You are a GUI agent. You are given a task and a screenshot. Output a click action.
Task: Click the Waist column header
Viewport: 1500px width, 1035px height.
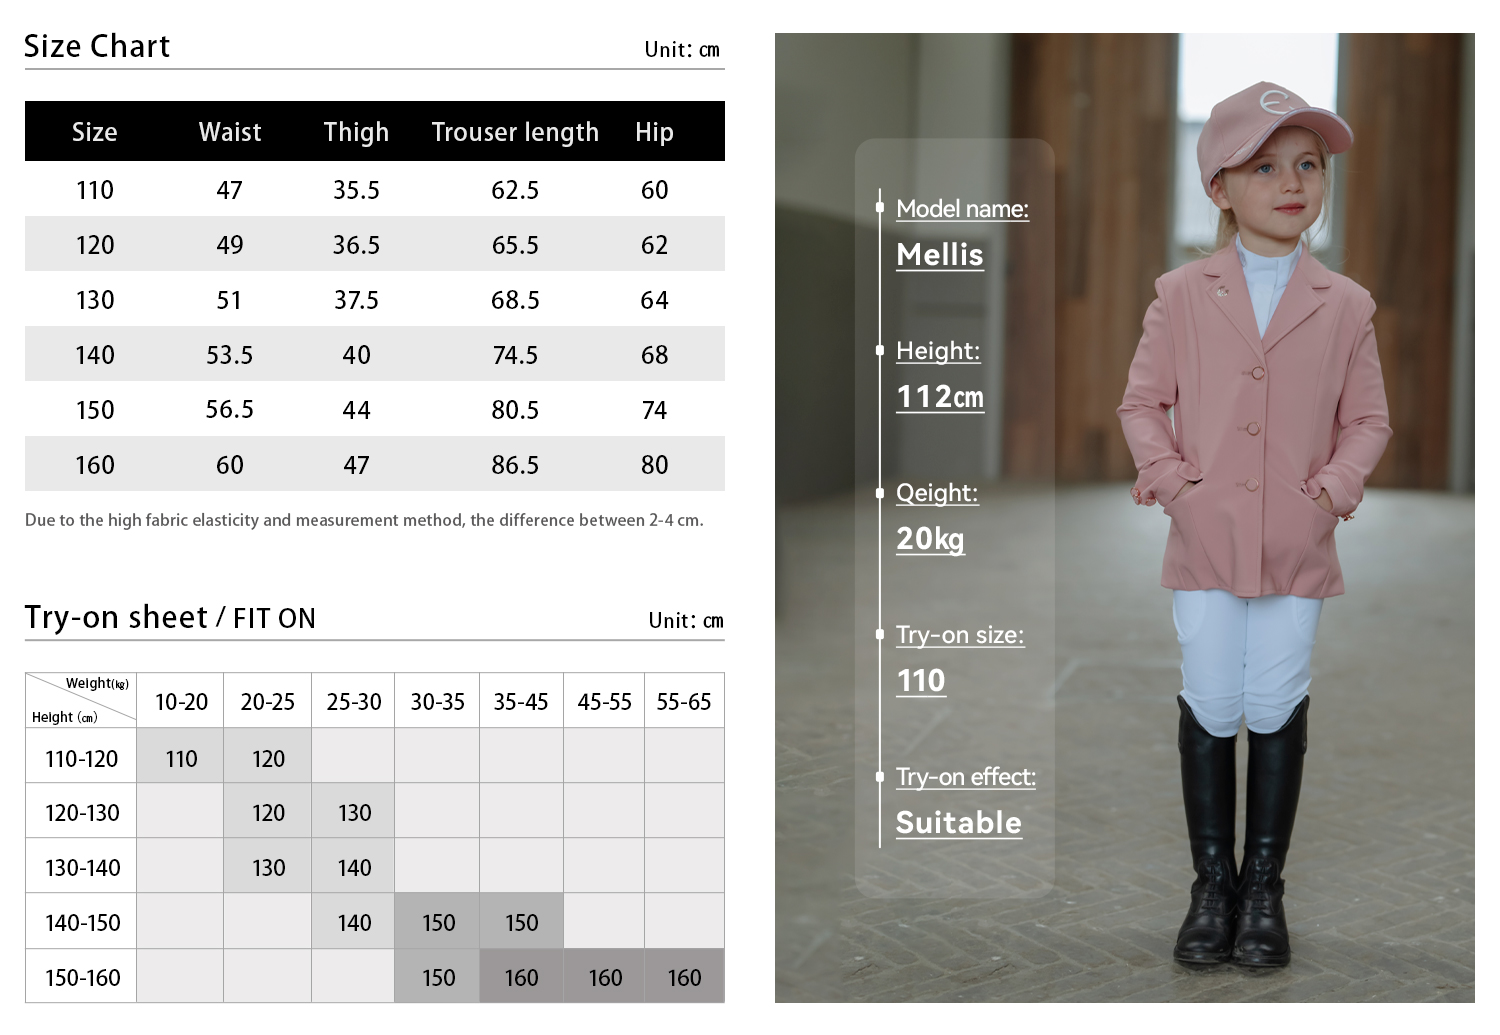point(229,132)
